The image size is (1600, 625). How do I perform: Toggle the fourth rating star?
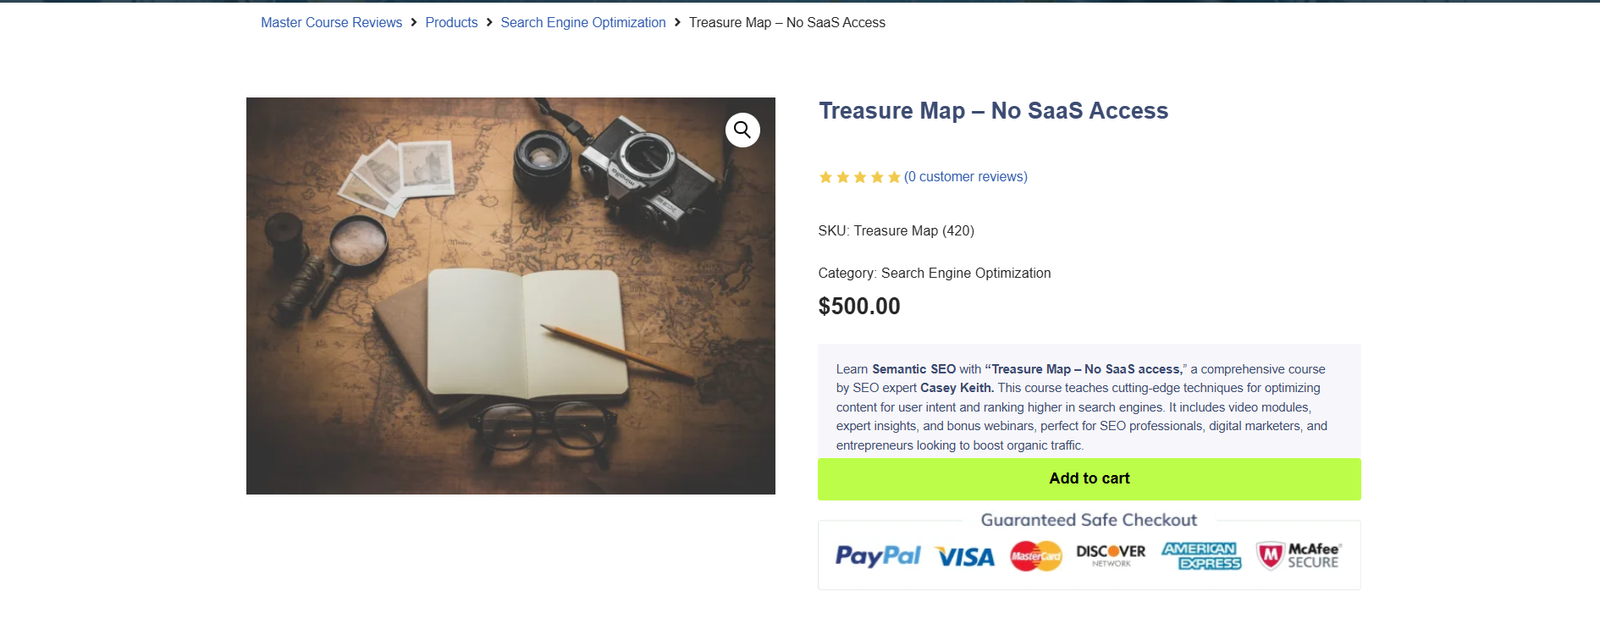pyautogui.click(x=876, y=176)
